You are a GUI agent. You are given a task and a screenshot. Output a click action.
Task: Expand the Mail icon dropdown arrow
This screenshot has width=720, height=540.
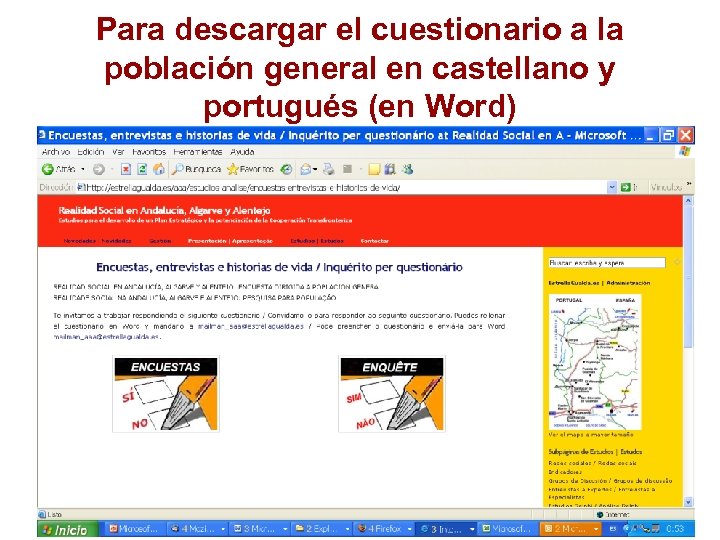pyautogui.click(x=315, y=170)
